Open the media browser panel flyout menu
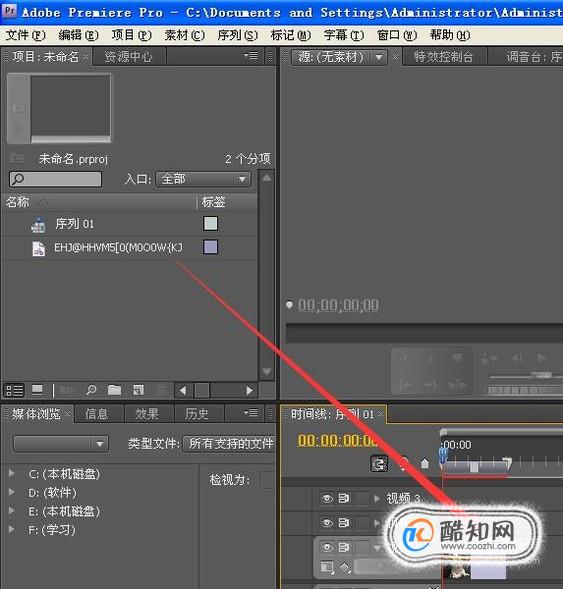Viewport: 563px width, 589px height. coord(251,413)
